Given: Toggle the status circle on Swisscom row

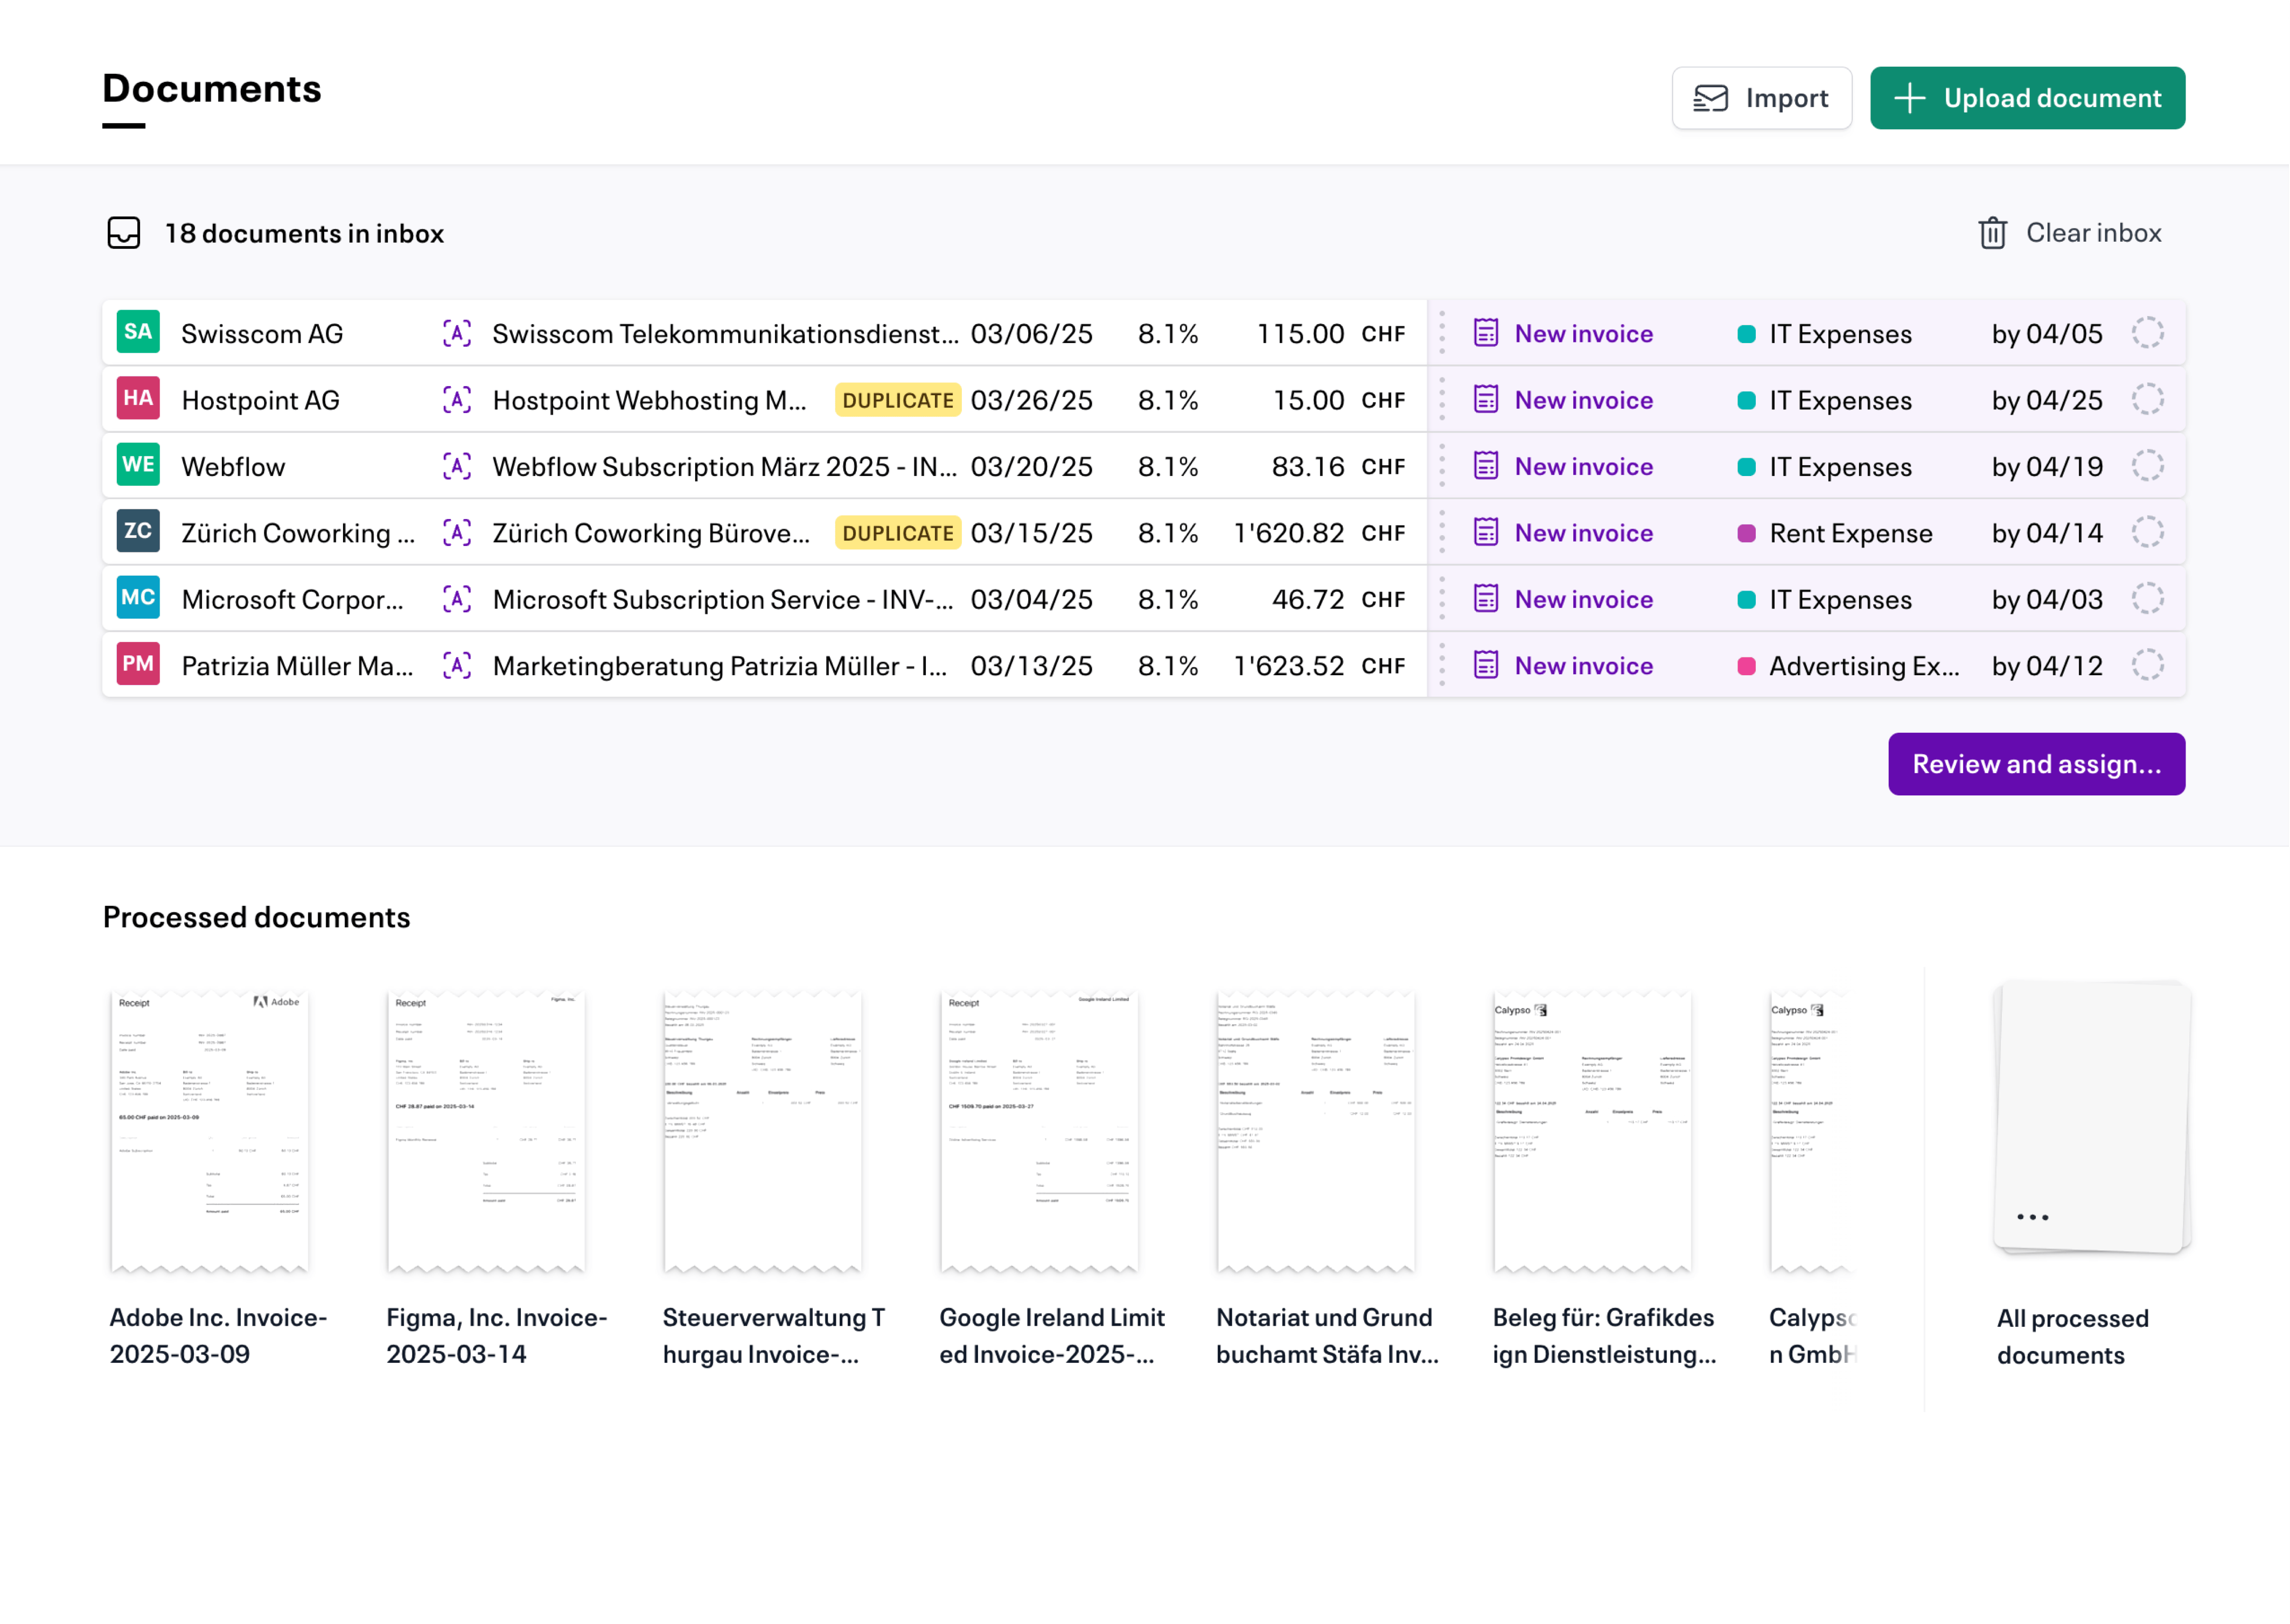Looking at the screenshot, I should click(2147, 333).
